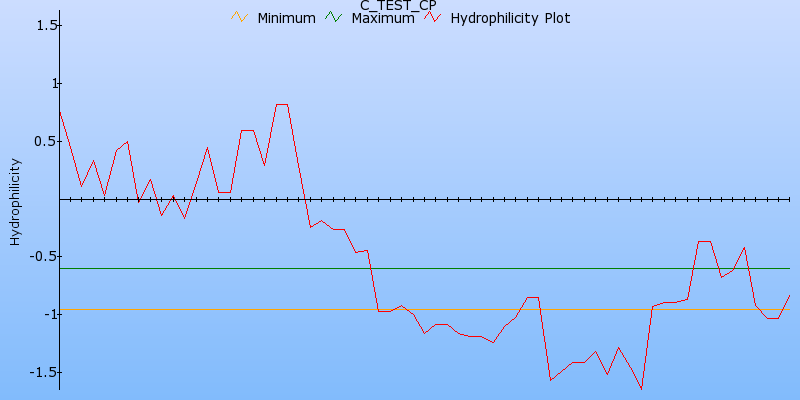Image resolution: width=800 pixels, height=400 pixels.
Task: Click where the red curve crosses the zero axis
Action: pyautogui.click(x=305, y=199)
